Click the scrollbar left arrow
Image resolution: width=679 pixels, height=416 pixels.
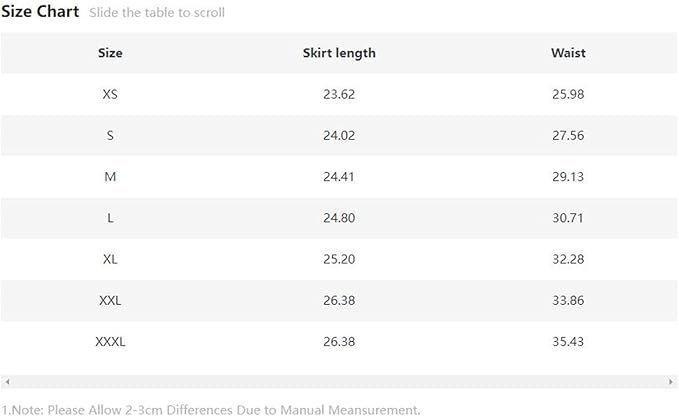[x=7, y=382]
